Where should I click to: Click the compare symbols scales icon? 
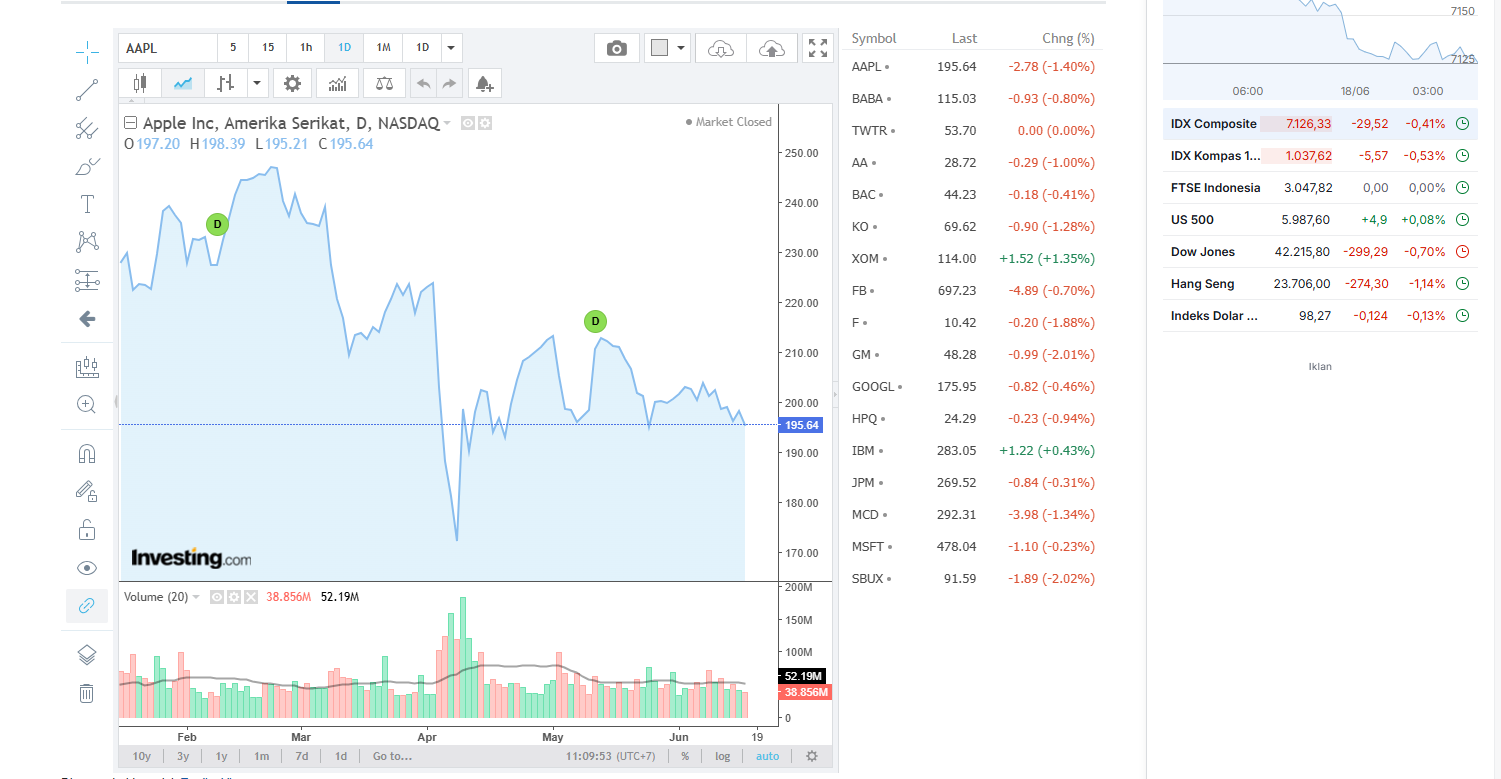pos(384,83)
